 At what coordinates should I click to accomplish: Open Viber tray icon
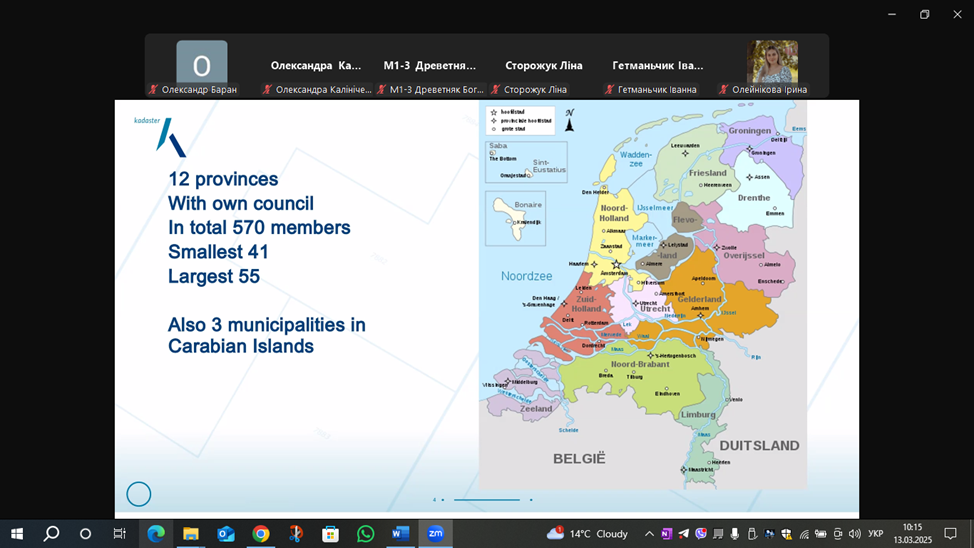(x=701, y=534)
